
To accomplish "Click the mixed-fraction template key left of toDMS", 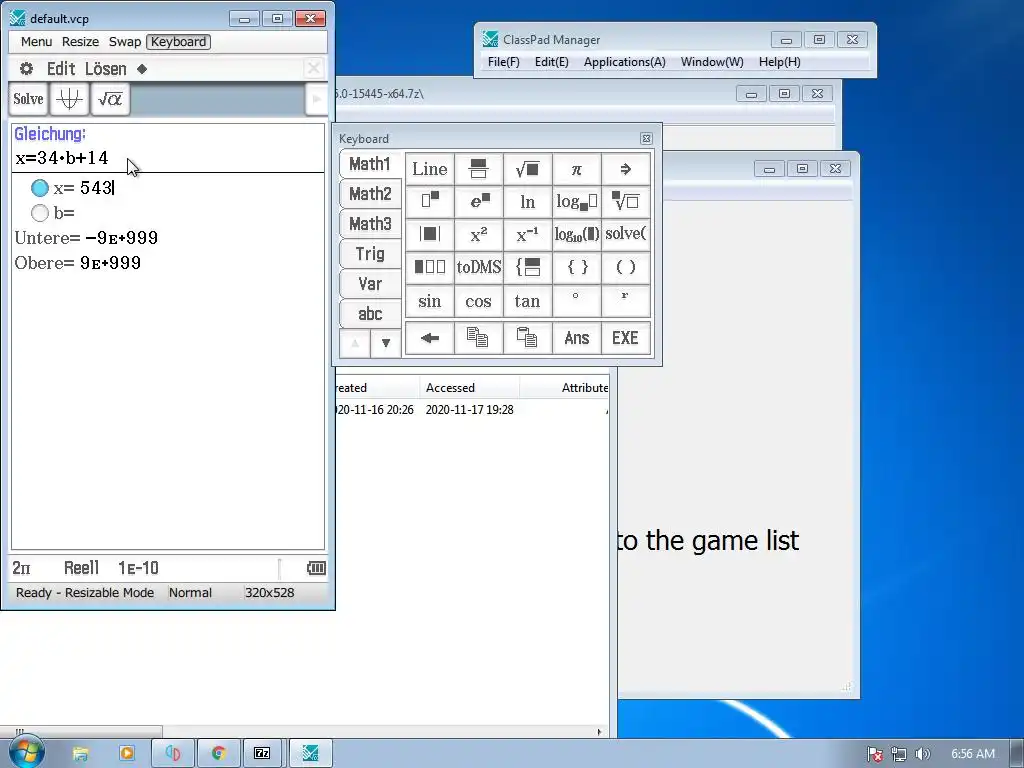I will point(430,267).
